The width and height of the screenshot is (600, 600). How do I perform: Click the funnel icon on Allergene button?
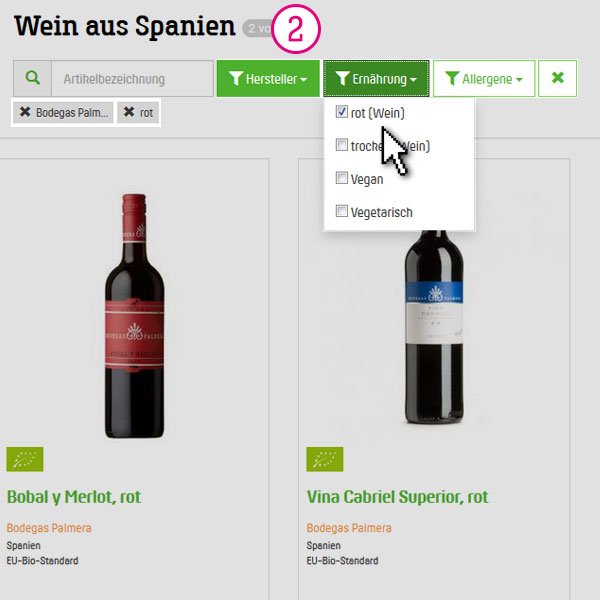452,78
